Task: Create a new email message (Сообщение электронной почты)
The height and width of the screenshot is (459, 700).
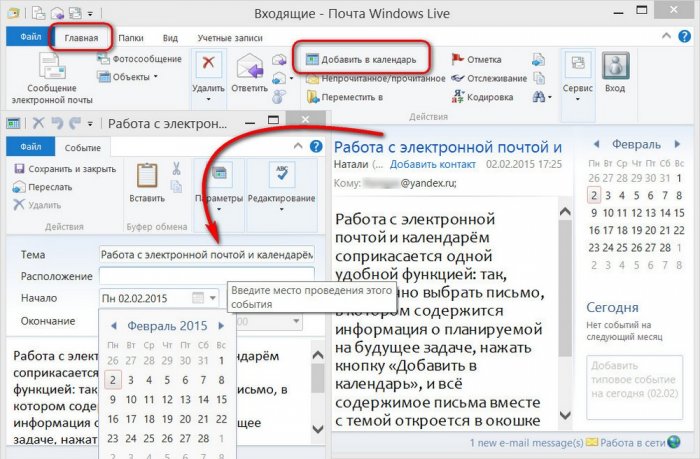Action: (x=52, y=79)
